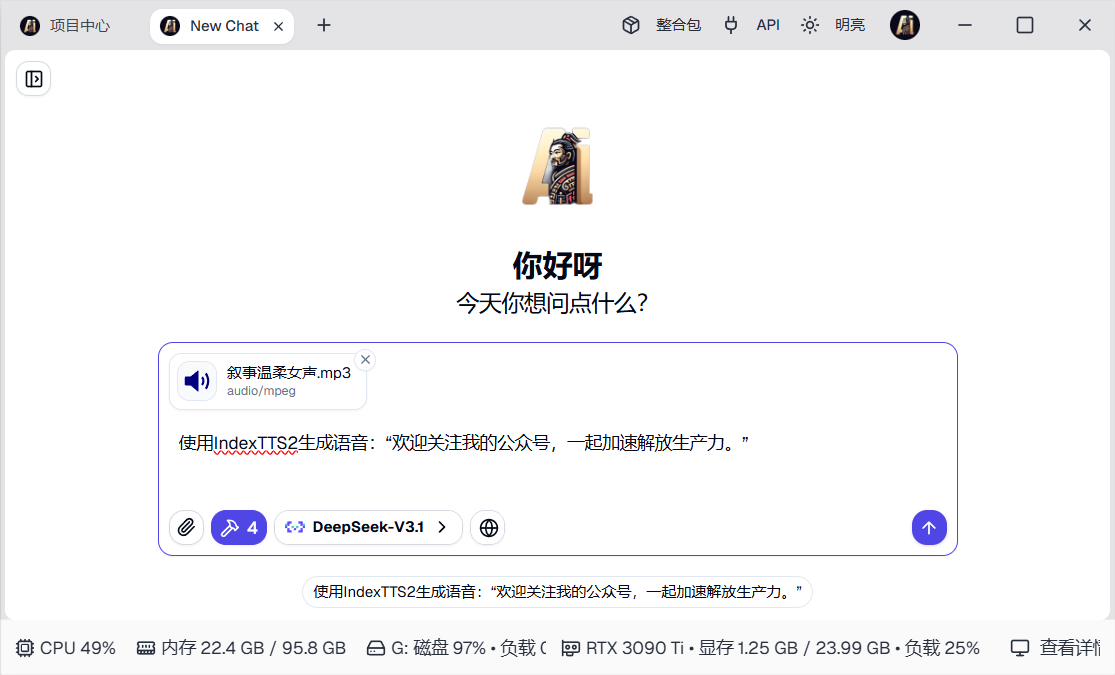Toggle the globe web search icon
1115x675 pixels.
[488, 527]
